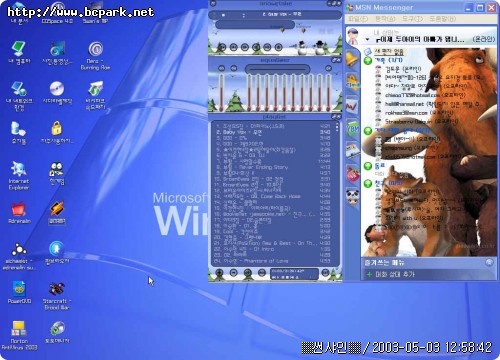Click the leftmost button at playlist bottom
The width and height of the screenshot is (500, 360).
click(219, 273)
